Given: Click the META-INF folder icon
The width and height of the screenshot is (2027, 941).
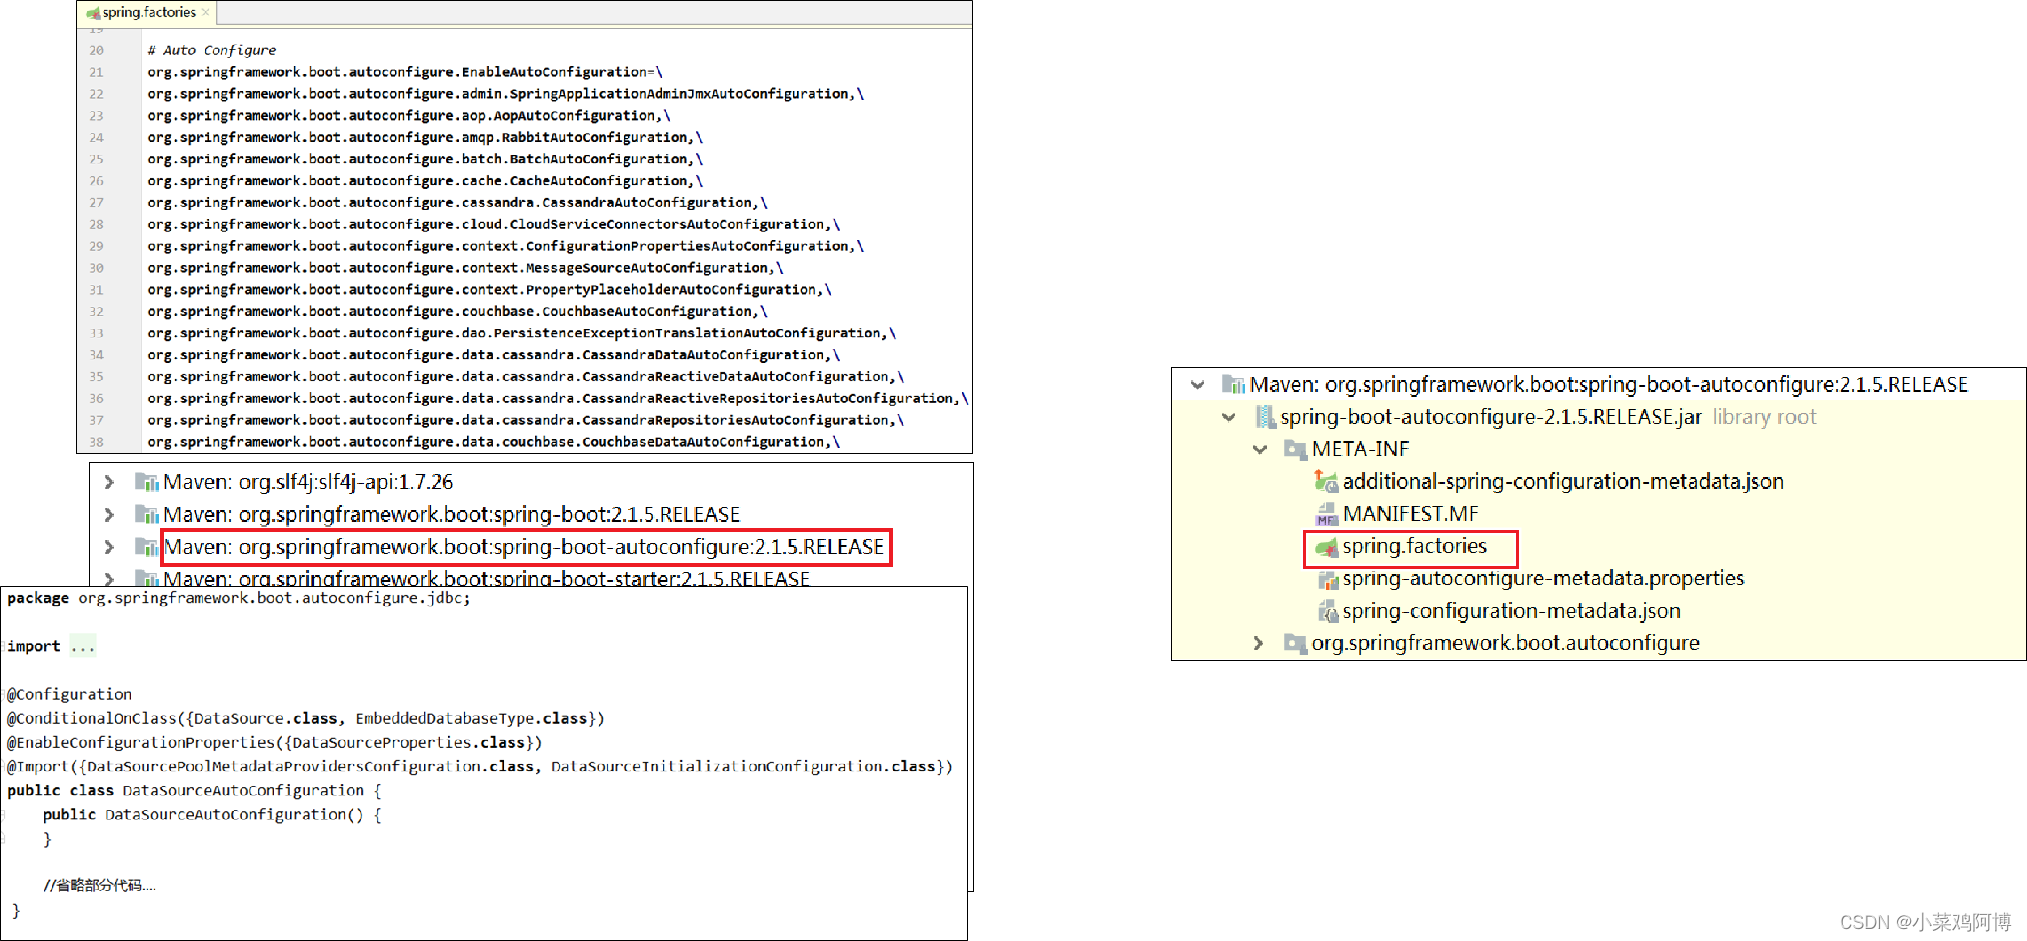Looking at the screenshot, I should (x=1295, y=449).
